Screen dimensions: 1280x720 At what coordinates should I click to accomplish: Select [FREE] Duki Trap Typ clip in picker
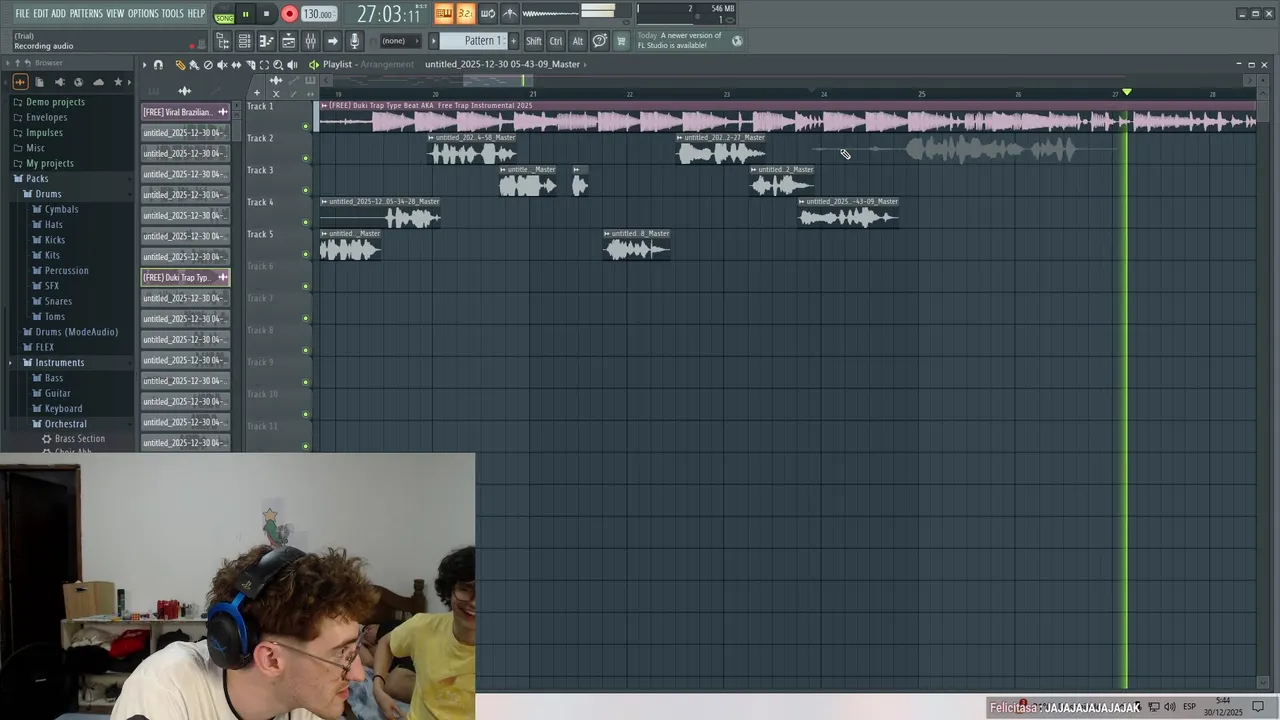[186, 277]
